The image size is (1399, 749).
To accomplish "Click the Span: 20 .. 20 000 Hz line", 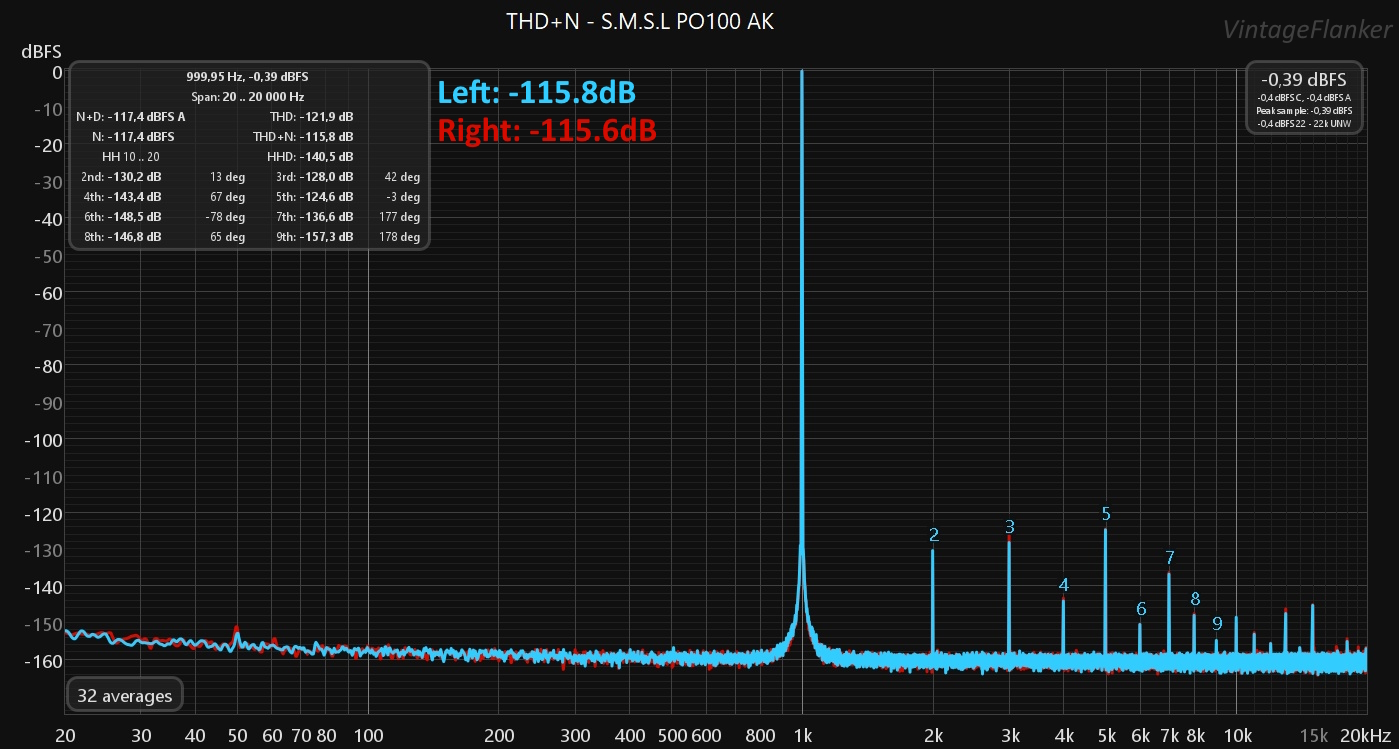I will pos(247,97).
